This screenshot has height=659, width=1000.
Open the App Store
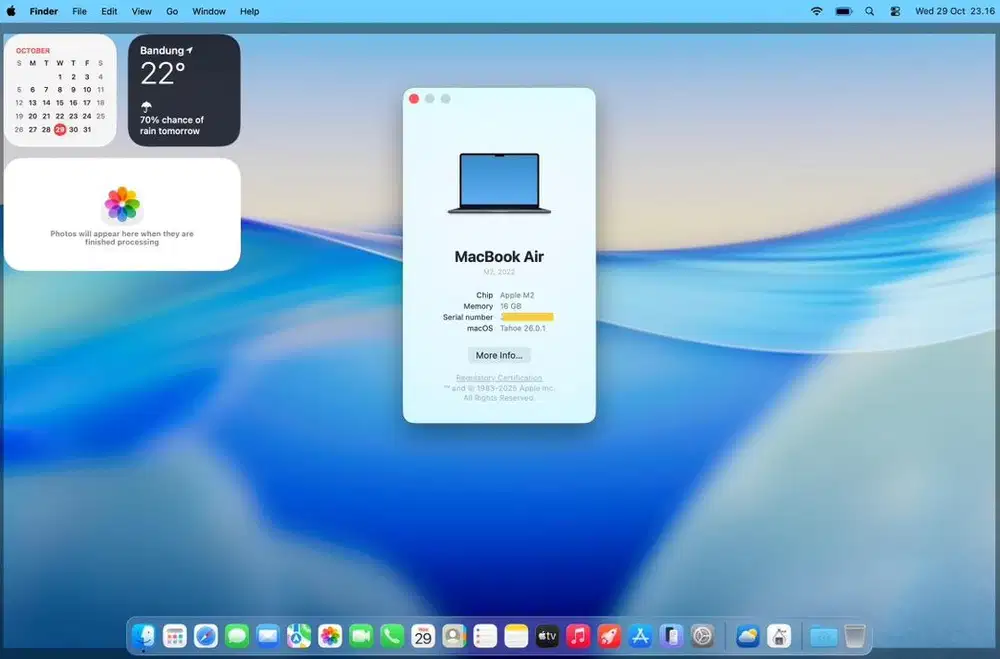(x=640, y=636)
